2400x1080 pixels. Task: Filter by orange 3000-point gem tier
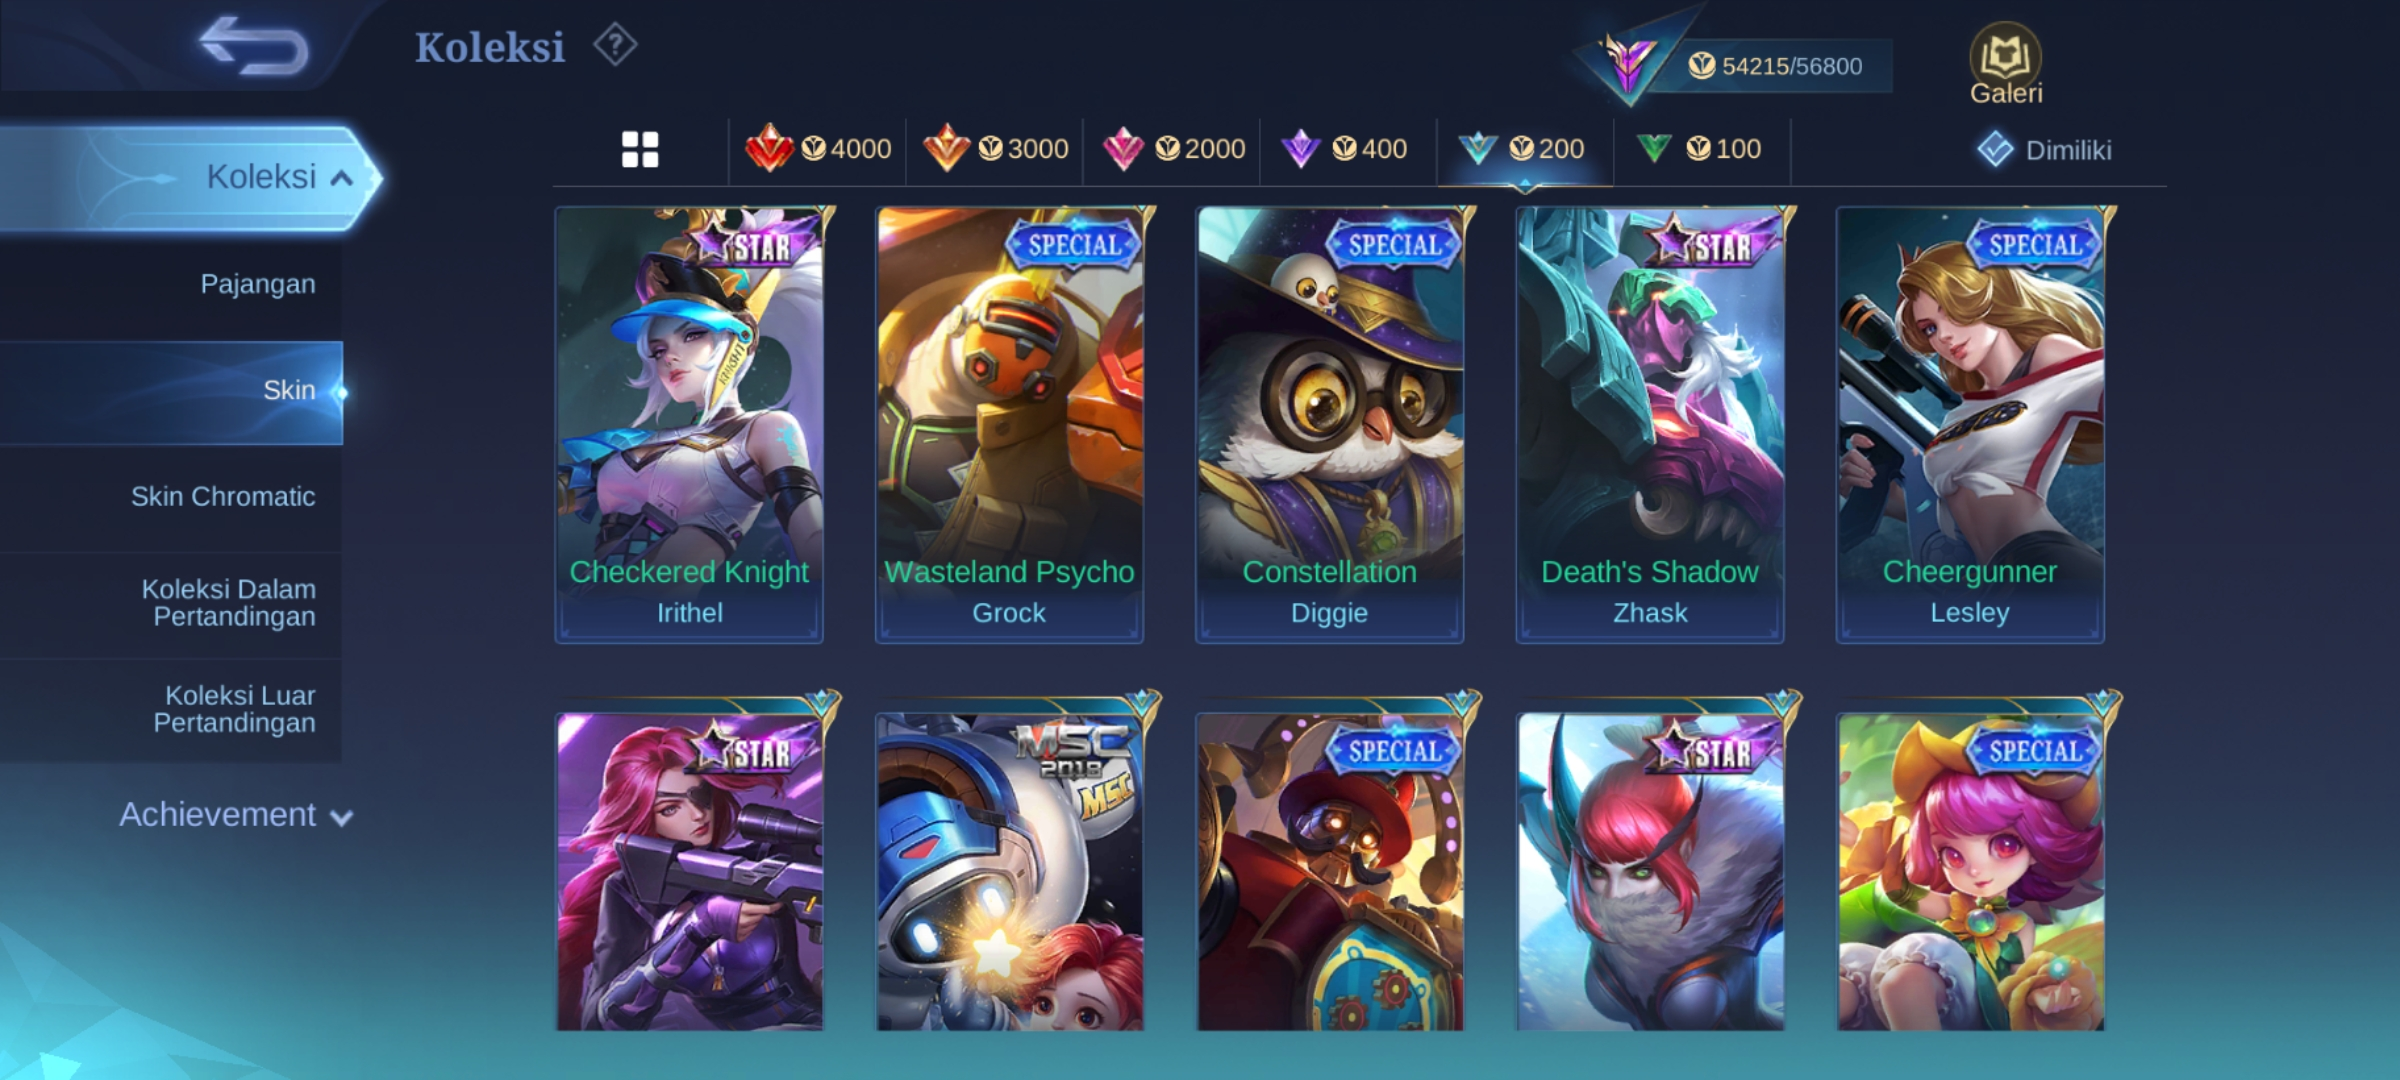995,149
